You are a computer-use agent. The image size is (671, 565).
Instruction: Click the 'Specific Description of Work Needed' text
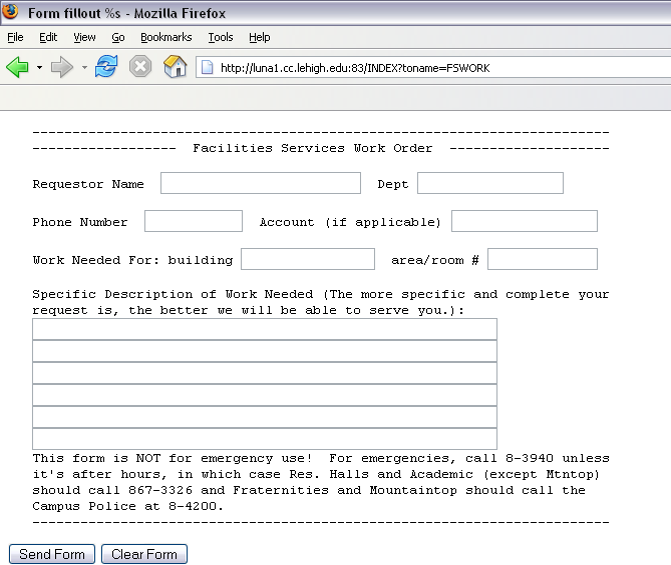click(173, 294)
